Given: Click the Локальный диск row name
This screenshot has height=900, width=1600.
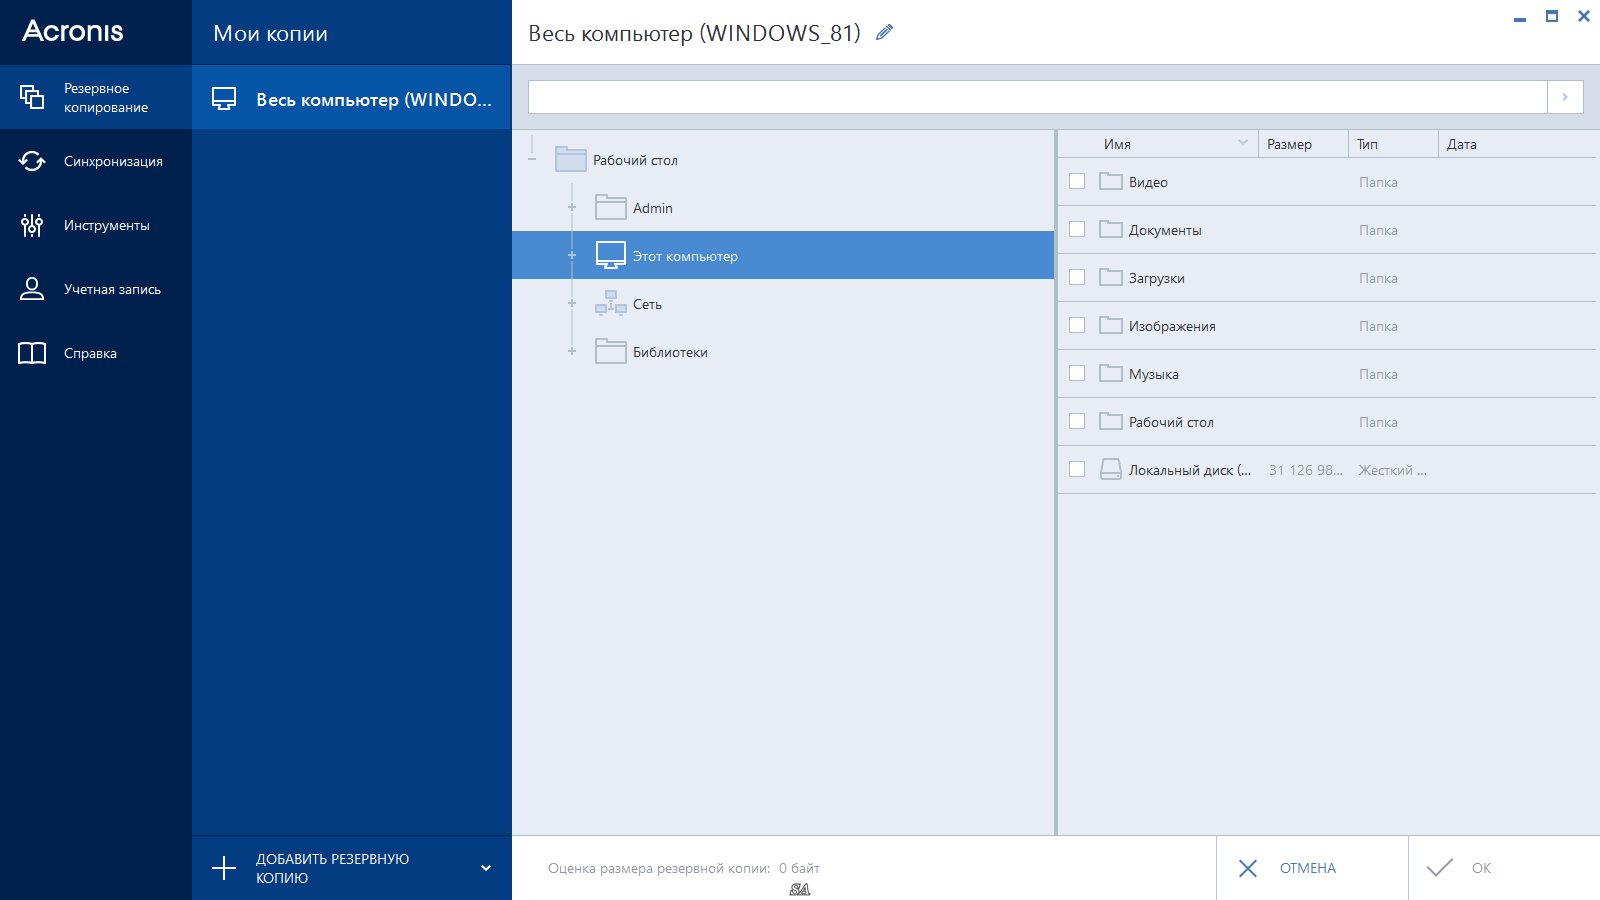Looking at the screenshot, I should [1190, 470].
